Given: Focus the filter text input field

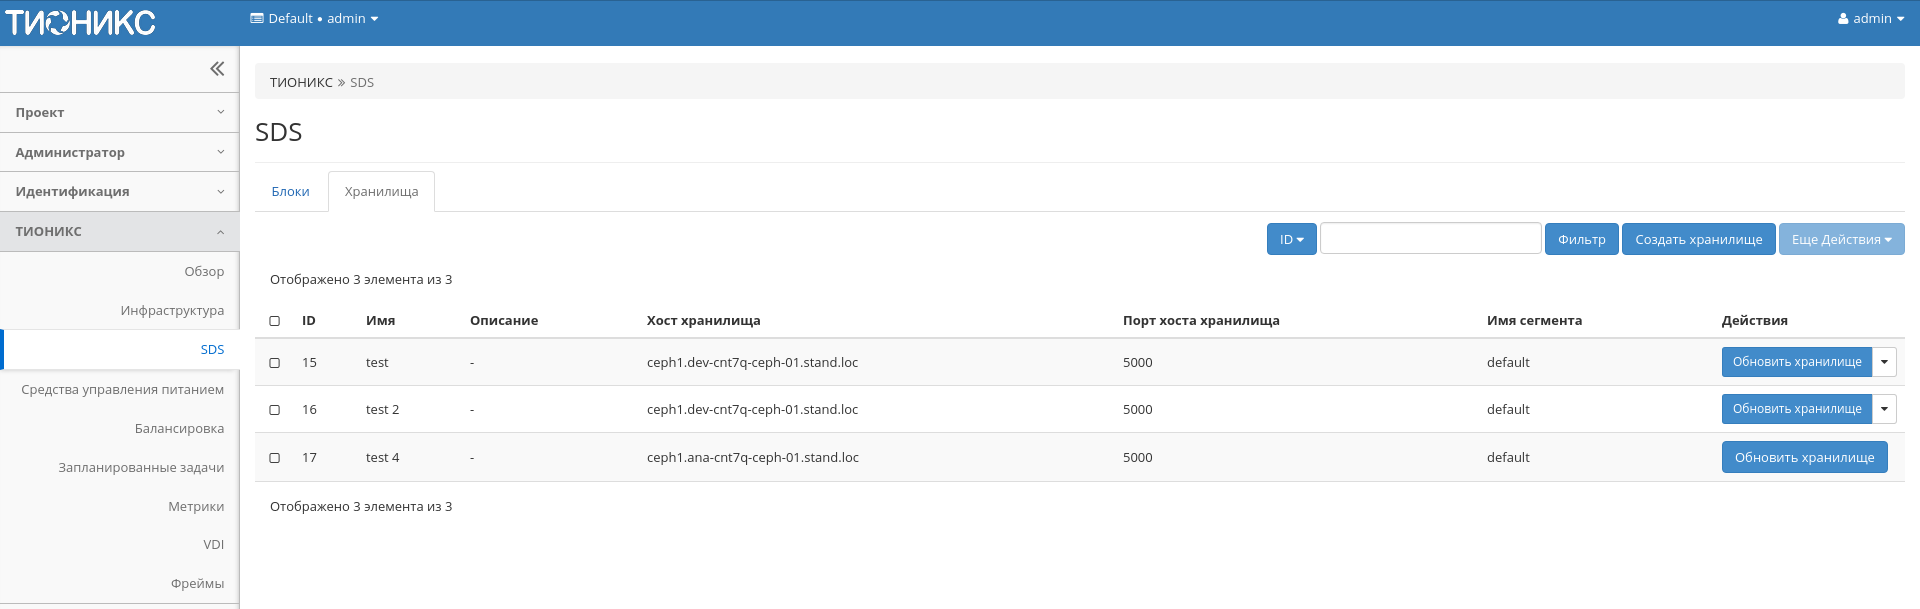Looking at the screenshot, I should pos(1430,239).
